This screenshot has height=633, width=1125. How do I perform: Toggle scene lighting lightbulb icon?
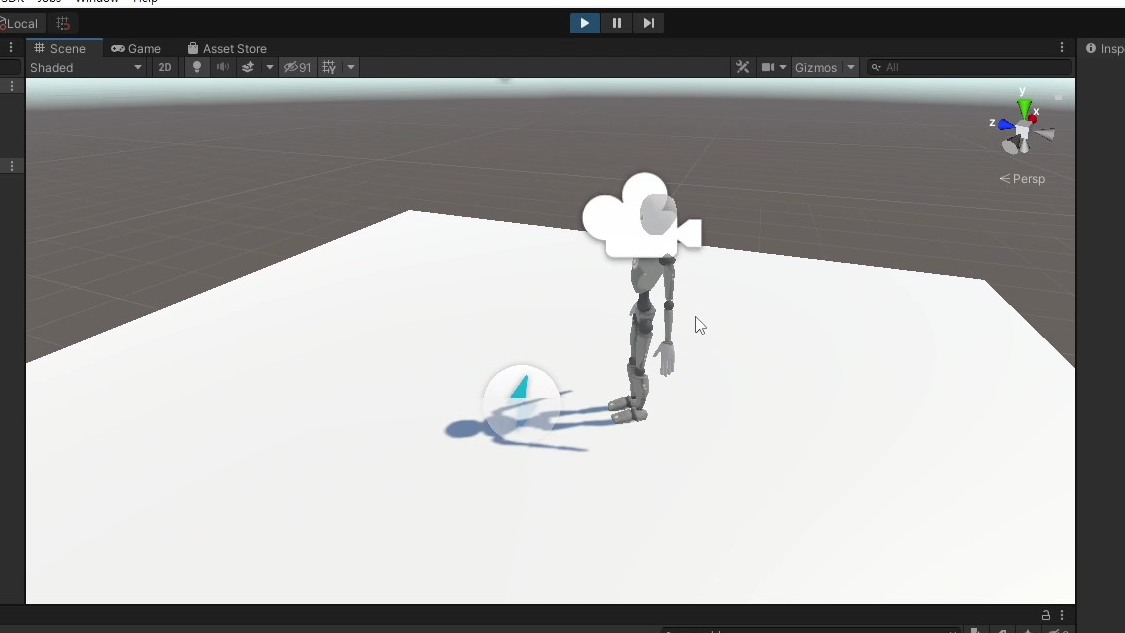click(197, 67)
